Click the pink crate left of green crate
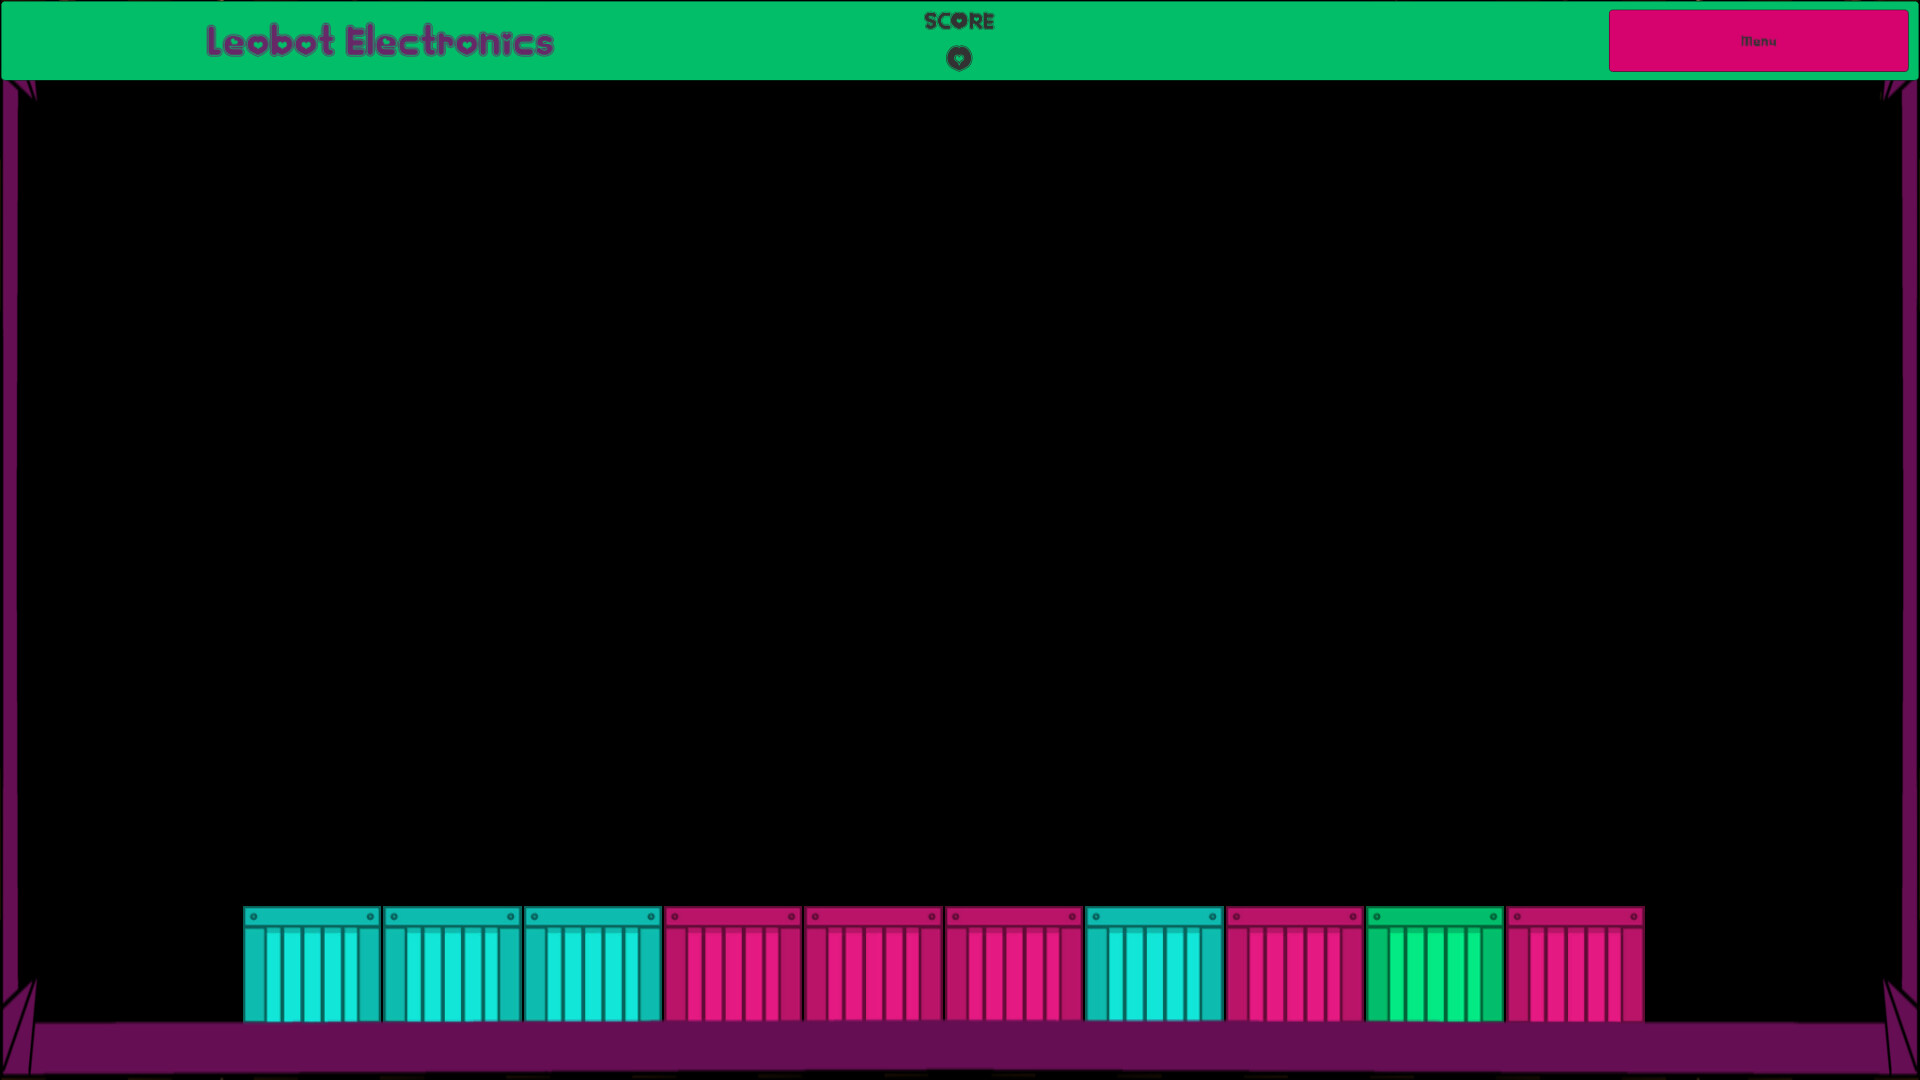 [x=1294, y=965]
